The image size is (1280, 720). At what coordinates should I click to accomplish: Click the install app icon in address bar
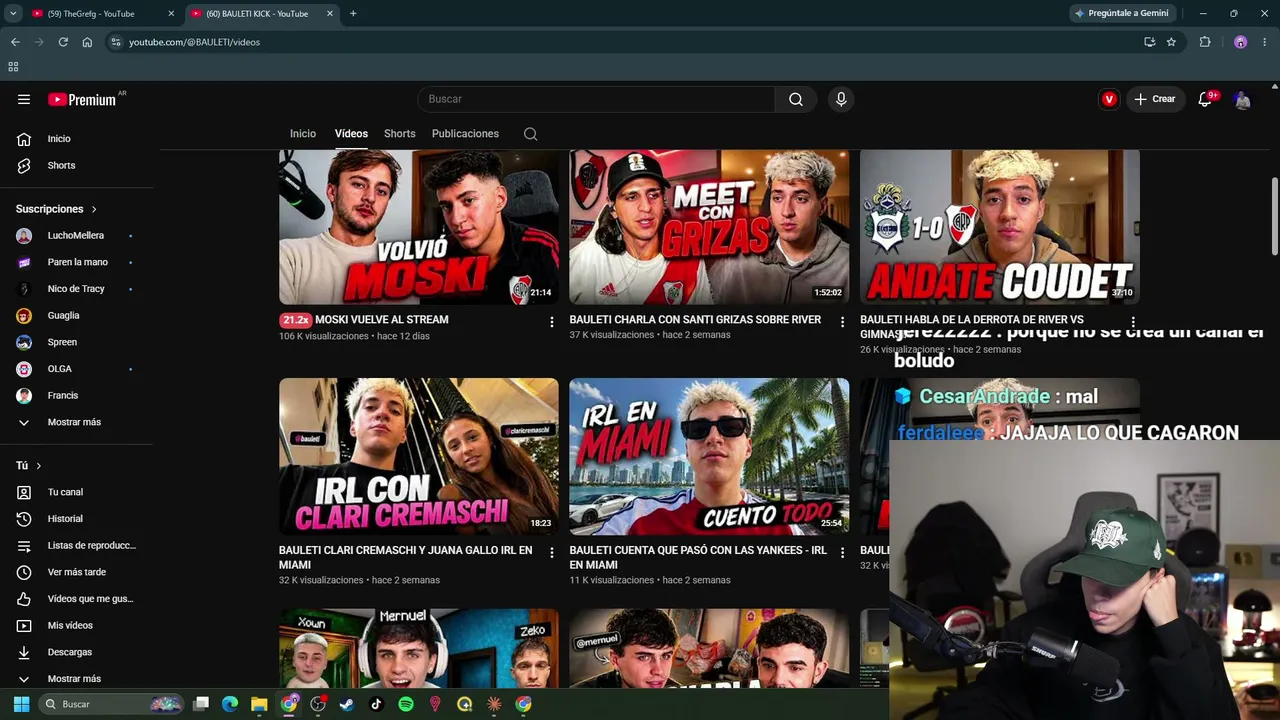[1149, 42]
